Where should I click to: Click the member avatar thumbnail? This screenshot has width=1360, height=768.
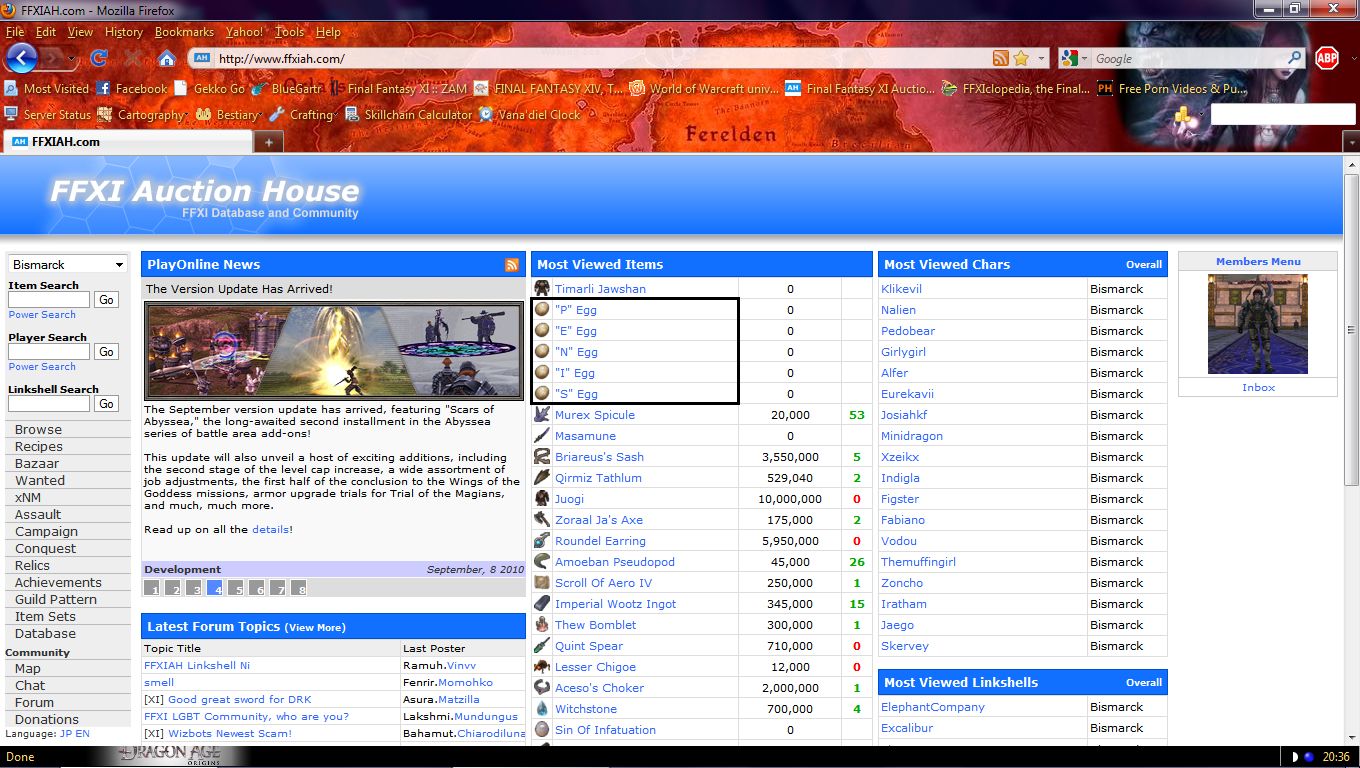tap(1257, 324)
